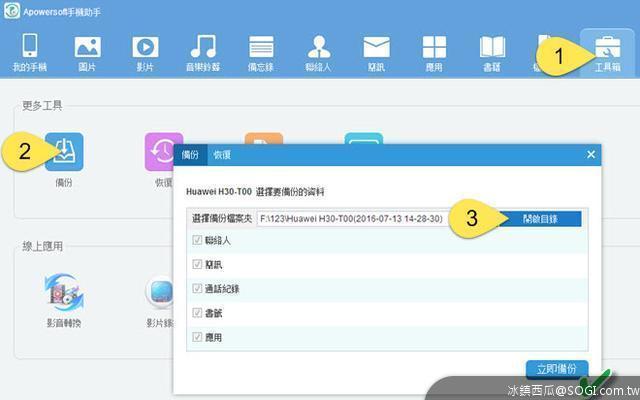This screenshot has height=400, width=640.
Task: Click the 立即備份 backup now button
Action: click(557, 368)
